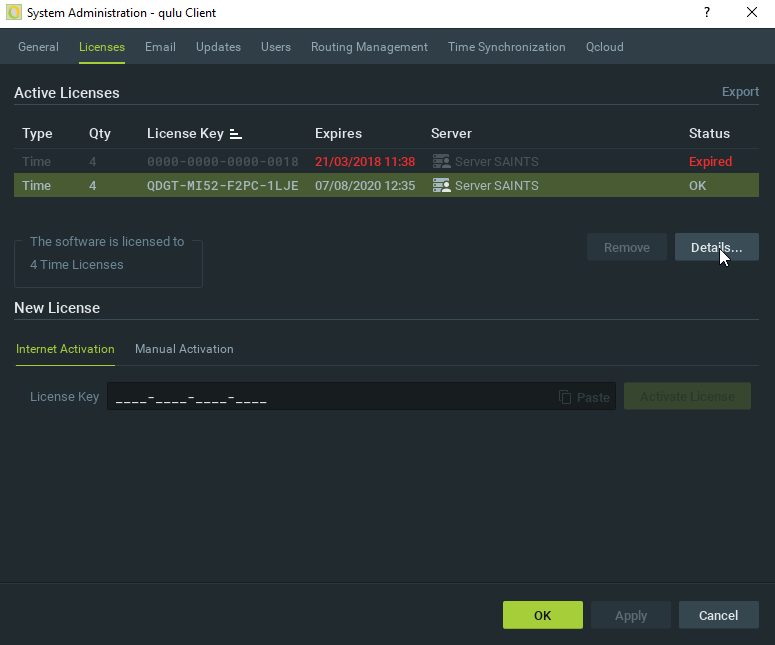The height and width of the screenshot is (645, 775).
Task: Click server icon in the expired license row
Action: 441,162
